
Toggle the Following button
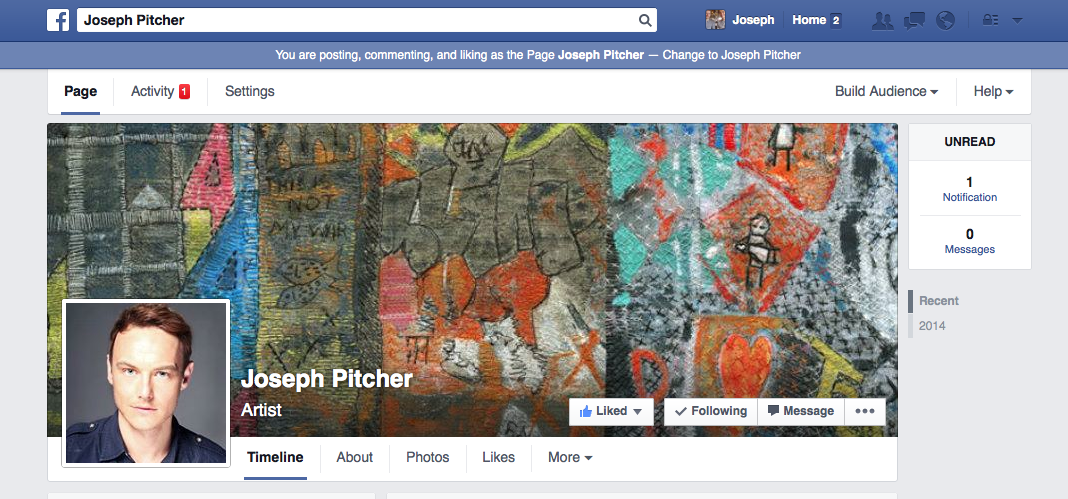[x=710, y=411]
